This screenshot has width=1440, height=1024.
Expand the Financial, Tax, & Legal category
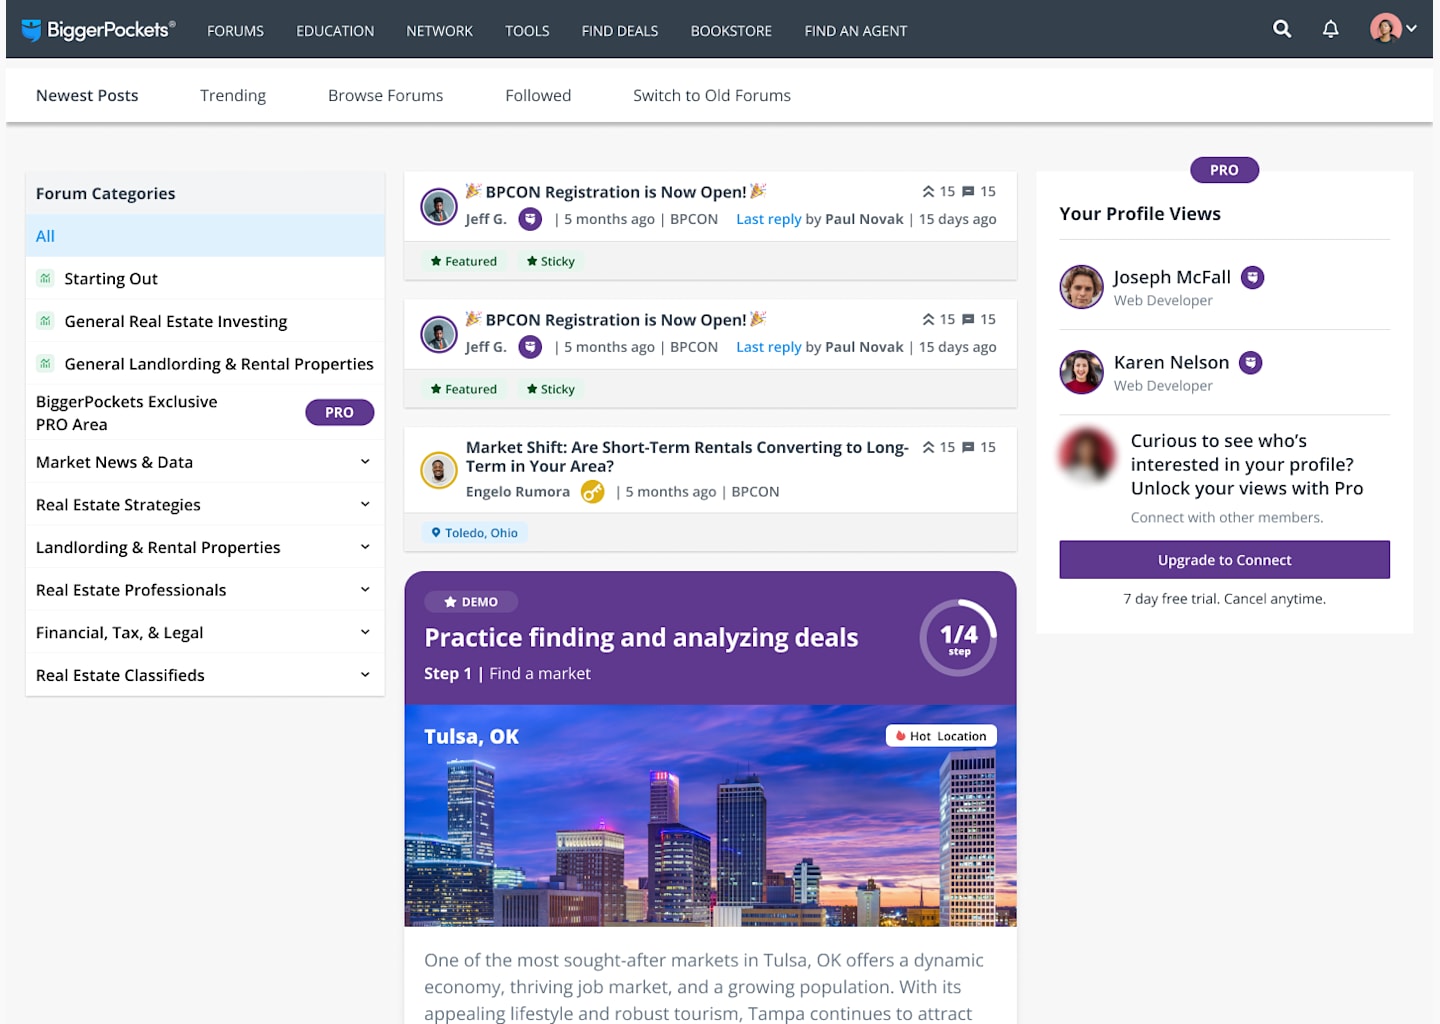click(365, 632)
